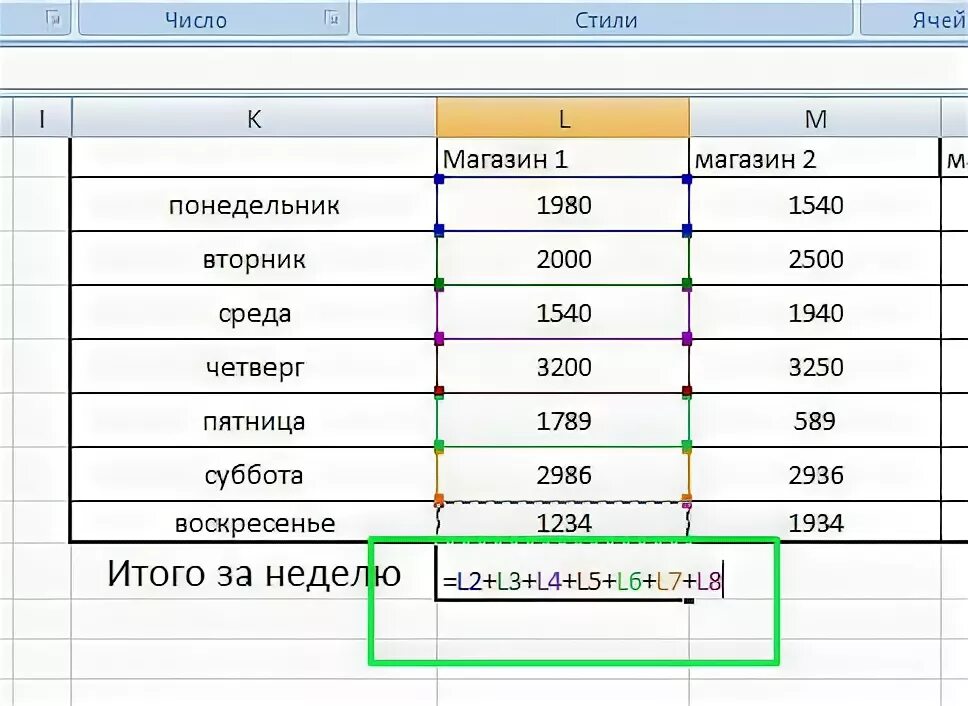
Task: Click the Ячейки ribbon group label
Action: pyautogui.click(x=938, y=19)
